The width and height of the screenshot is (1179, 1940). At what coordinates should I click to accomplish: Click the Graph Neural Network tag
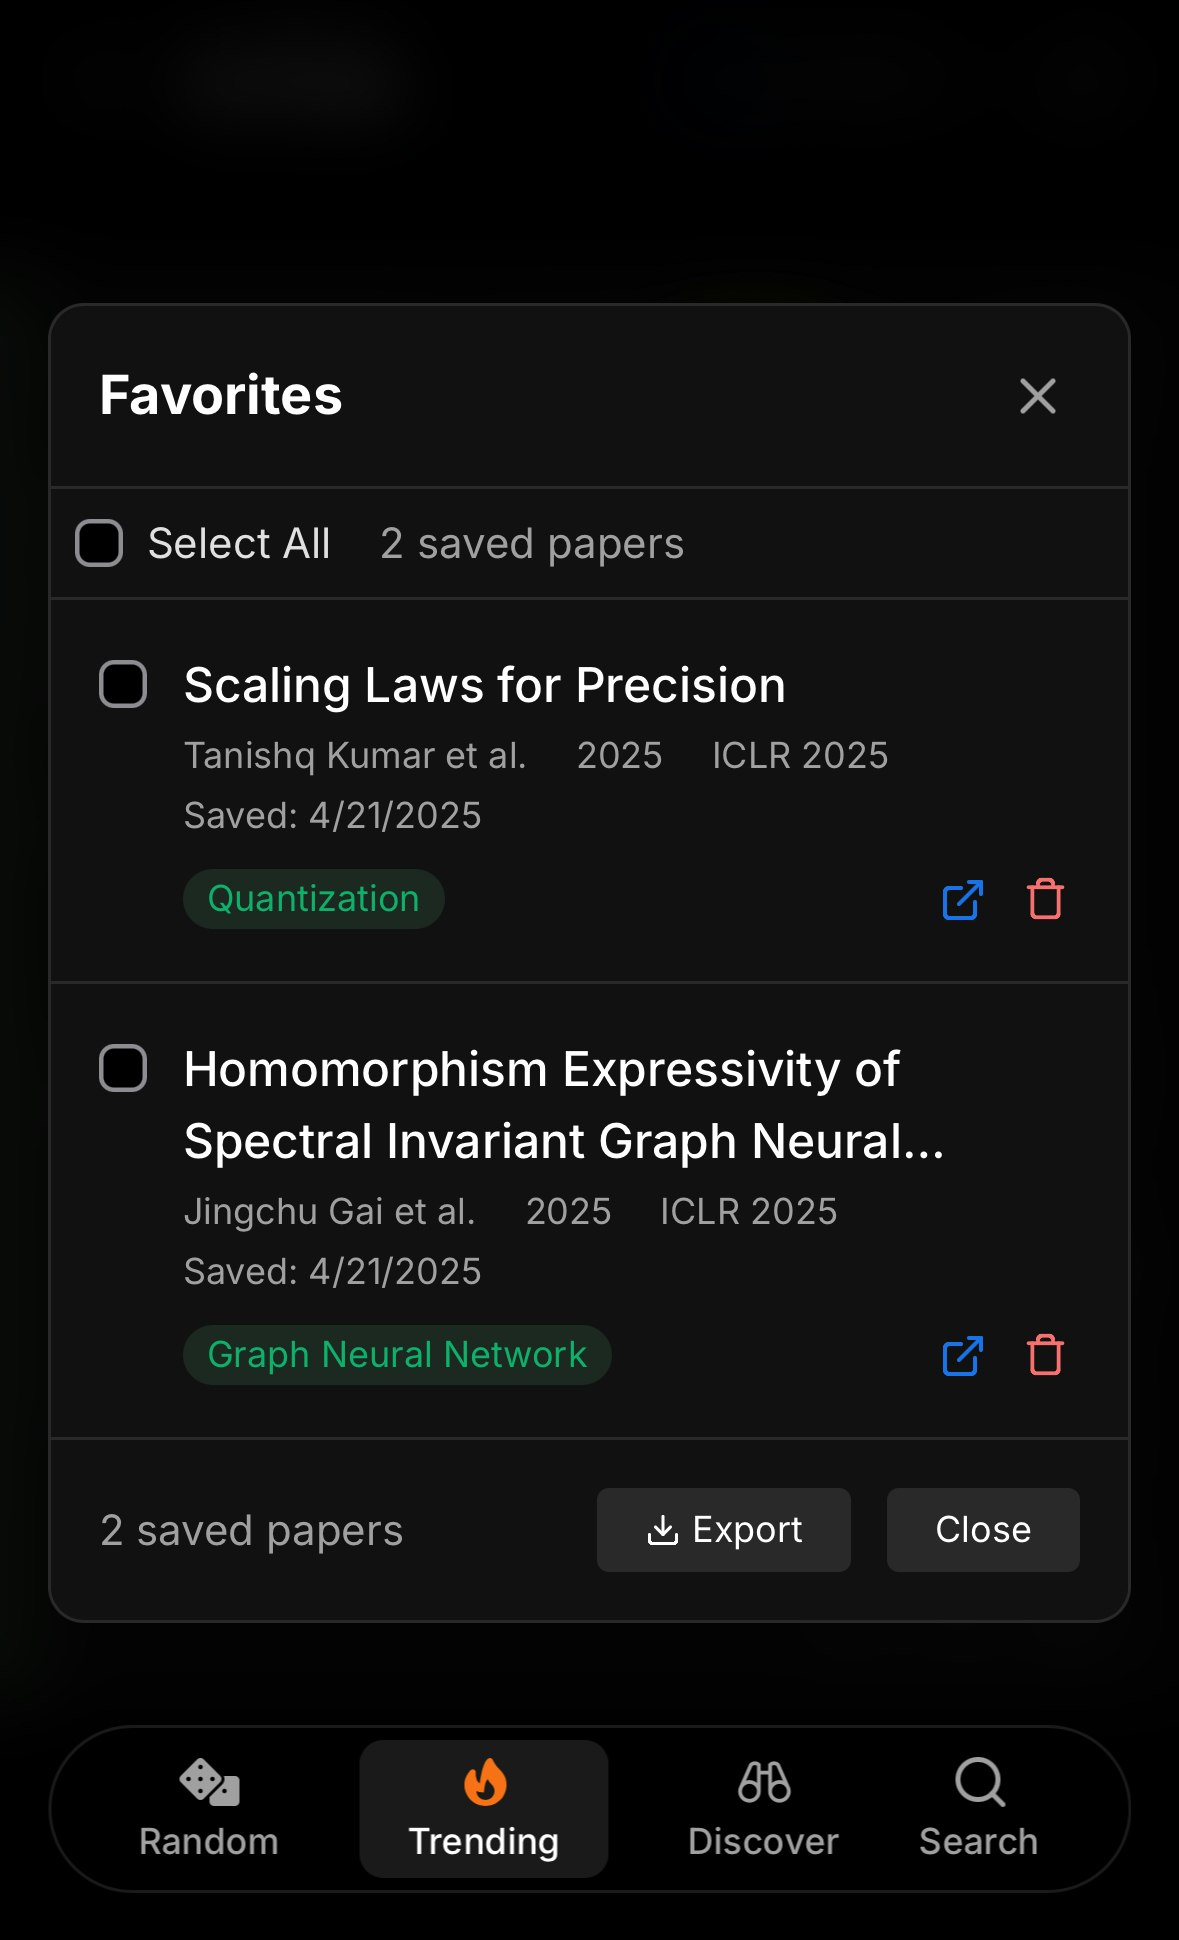397,1355
